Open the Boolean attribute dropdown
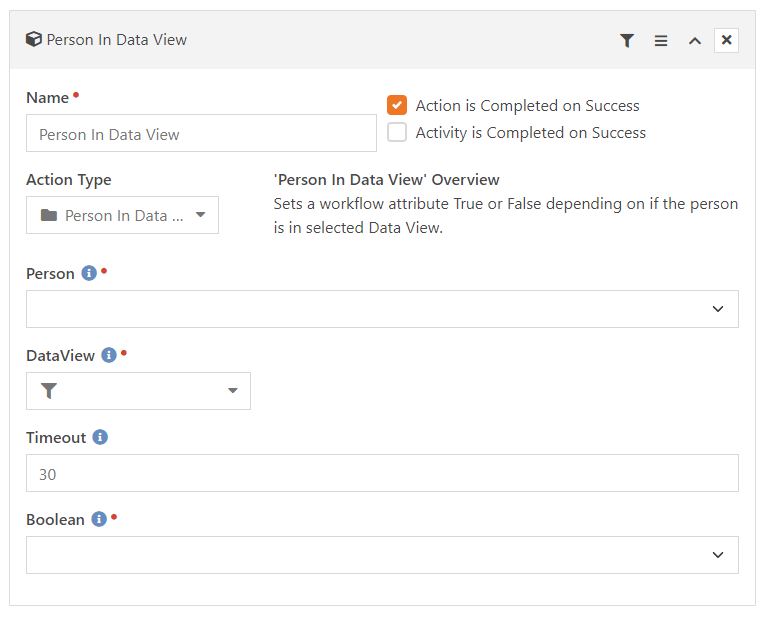This screenshot has height=618, width=763. 382,555
